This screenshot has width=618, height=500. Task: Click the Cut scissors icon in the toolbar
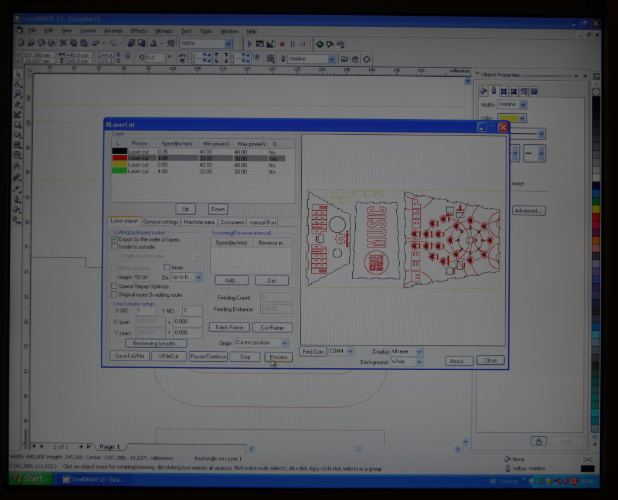click(63, 43)
